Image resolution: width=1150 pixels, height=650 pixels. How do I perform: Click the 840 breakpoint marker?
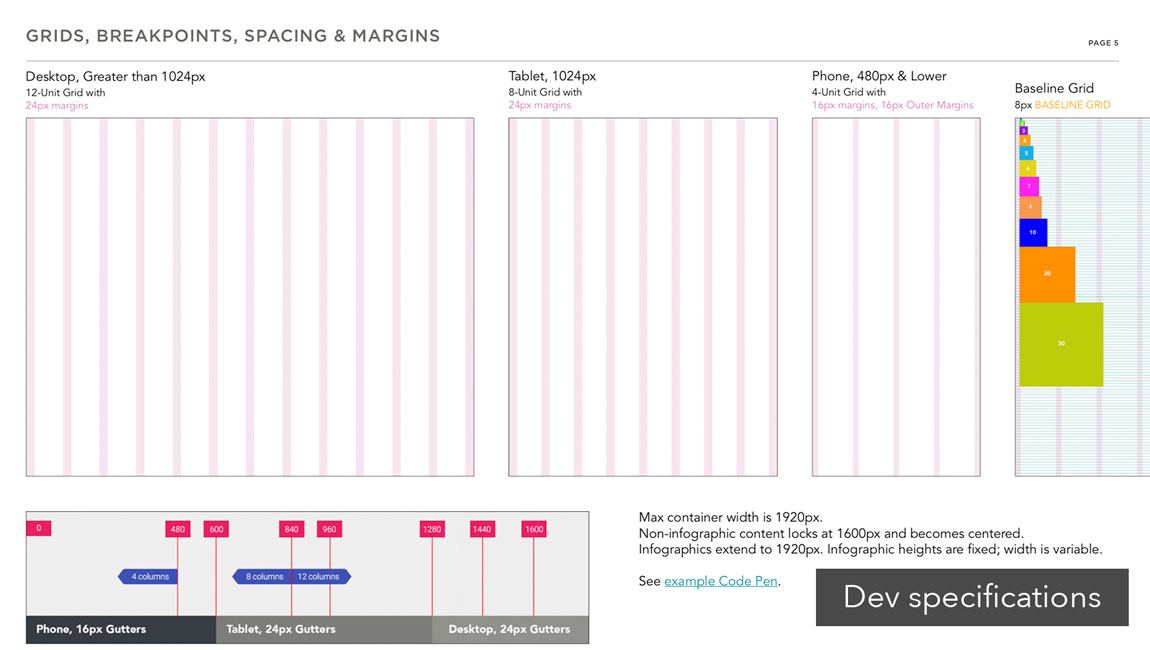291,529
